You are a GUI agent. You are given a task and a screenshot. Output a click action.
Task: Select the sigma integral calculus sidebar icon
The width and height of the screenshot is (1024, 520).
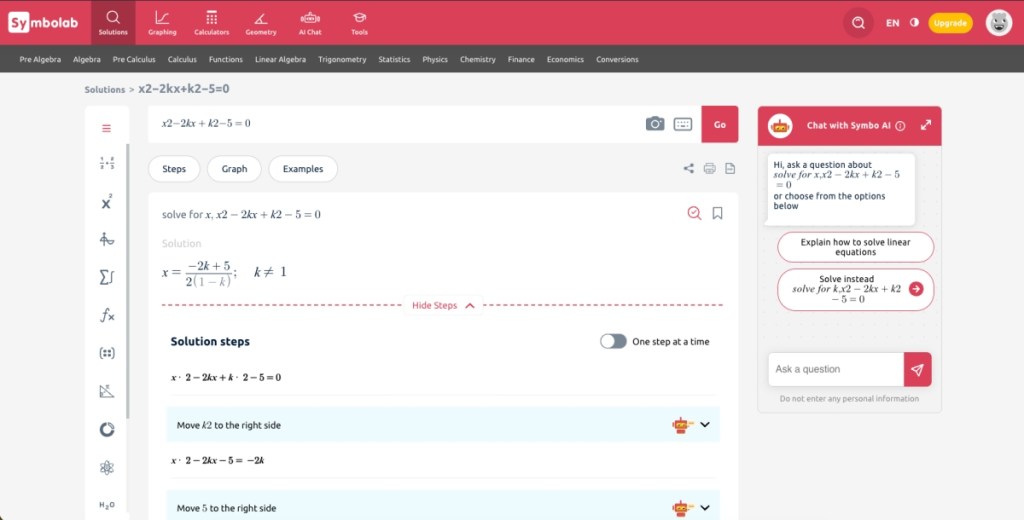click(106, 278)
